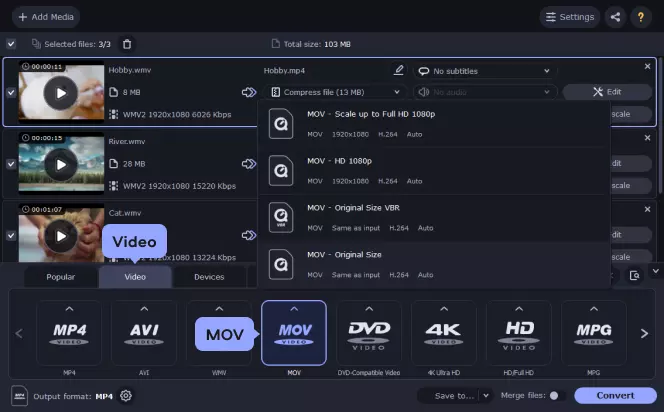Switch to the Video tab
664x412 pixels.
(x=135, y=277)
